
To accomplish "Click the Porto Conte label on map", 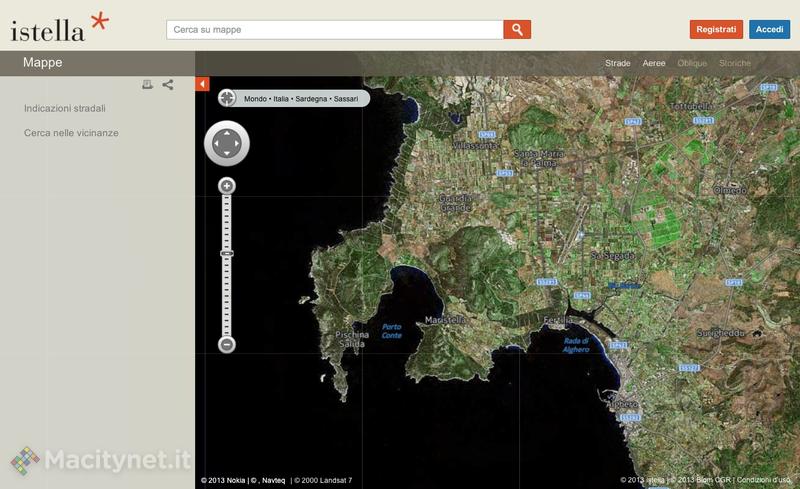I will [x=392, y=331].
